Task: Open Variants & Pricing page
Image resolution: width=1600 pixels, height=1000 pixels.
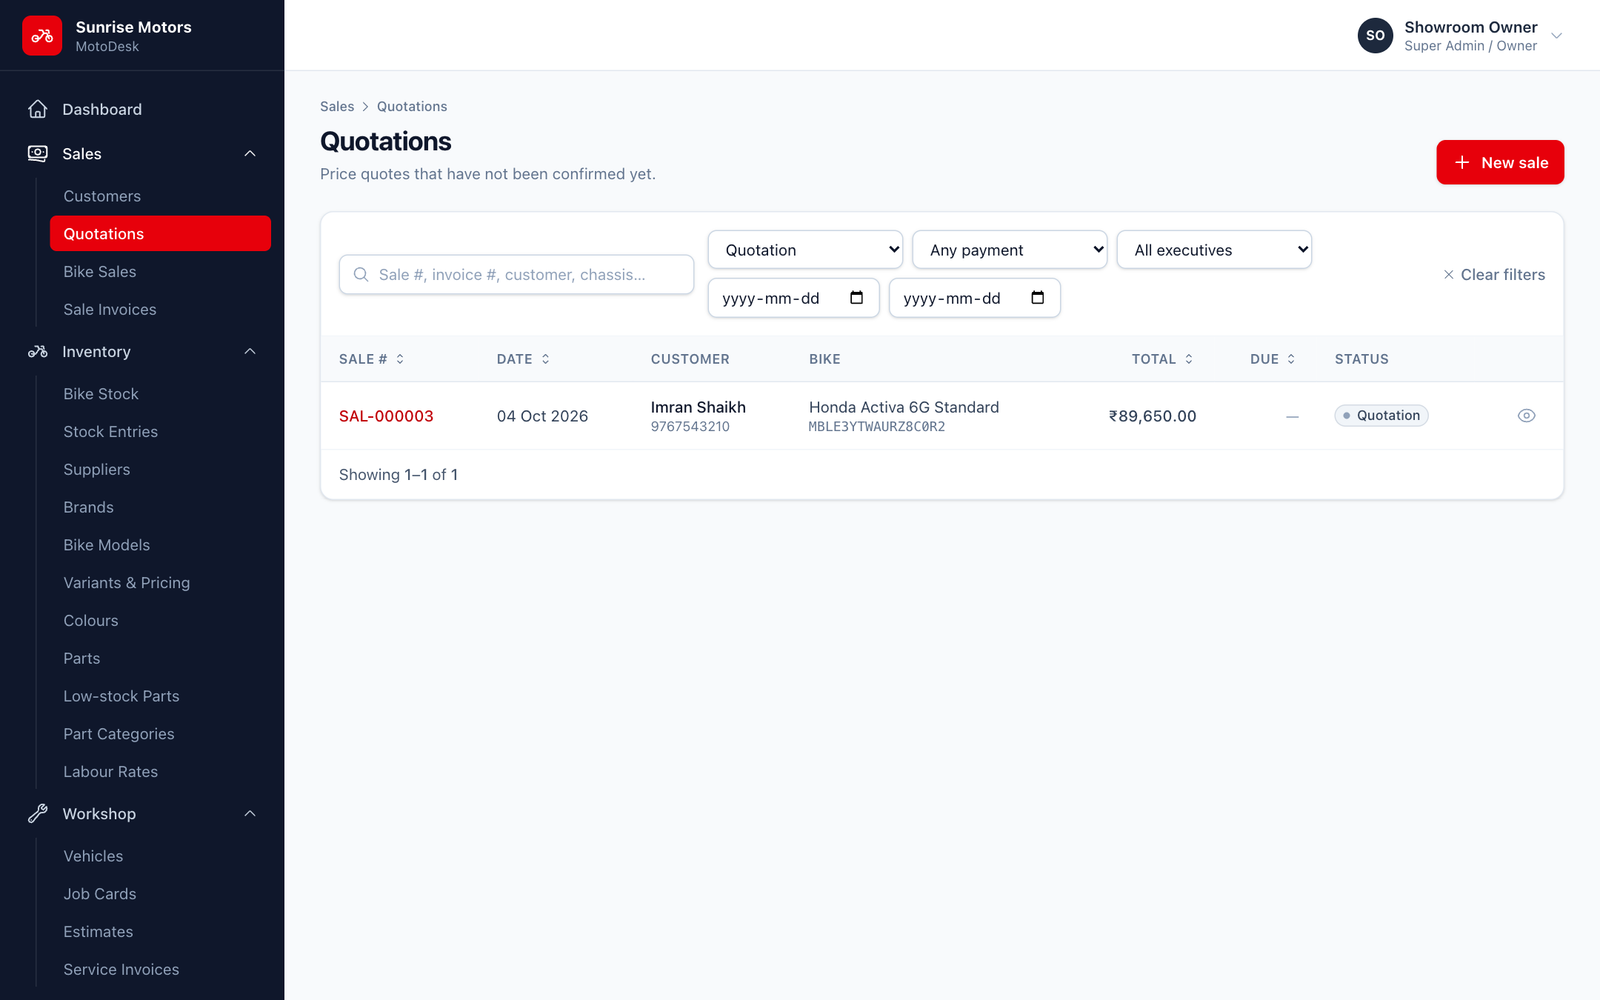Action: click(x=127, y=583)
